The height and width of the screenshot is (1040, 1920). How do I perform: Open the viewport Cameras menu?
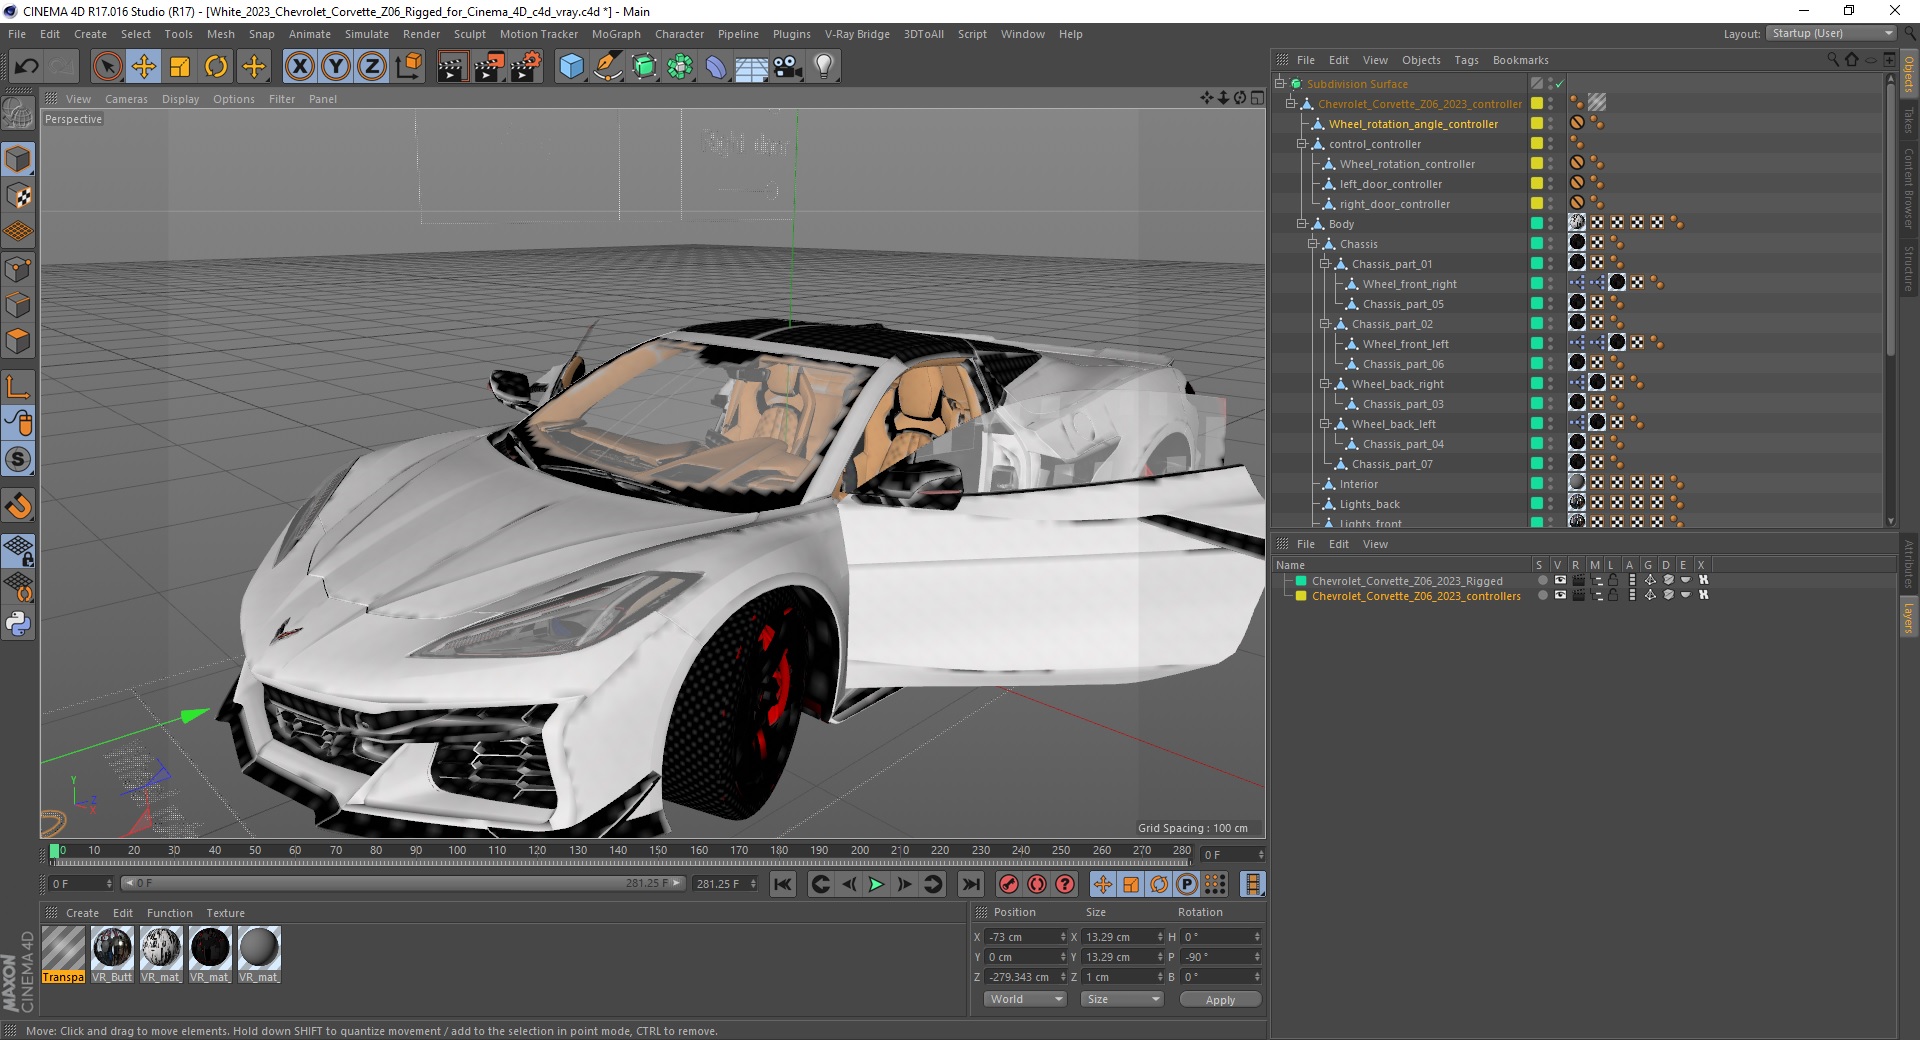[x=126, y=99]
